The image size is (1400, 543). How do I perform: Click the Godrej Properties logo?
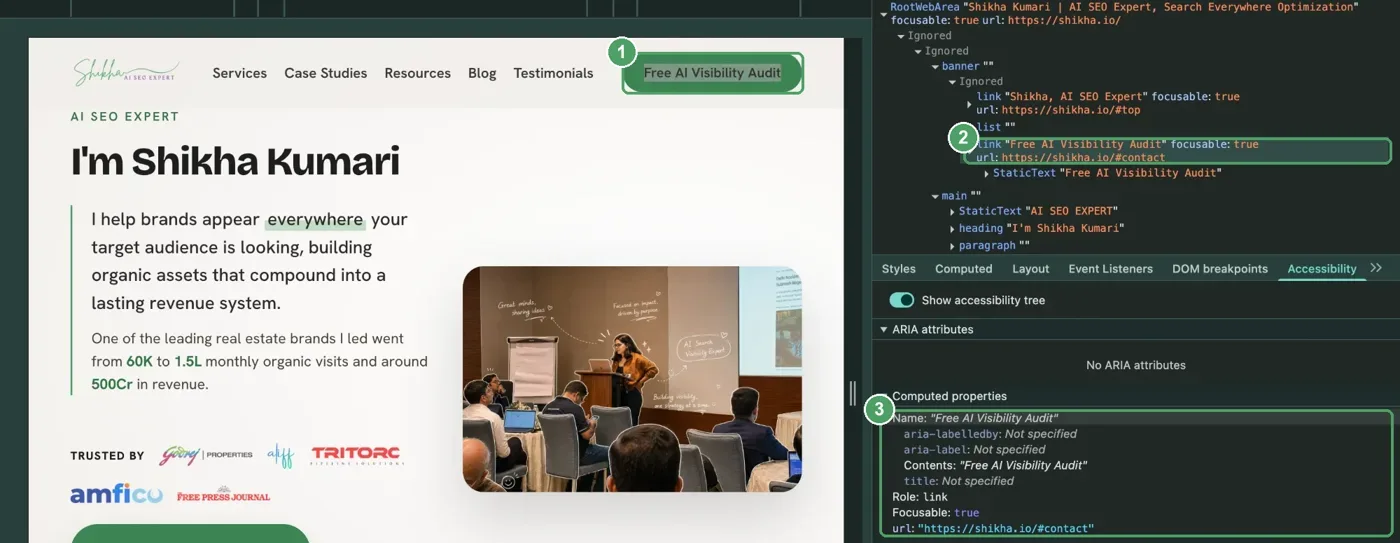(x=206, y=455)
